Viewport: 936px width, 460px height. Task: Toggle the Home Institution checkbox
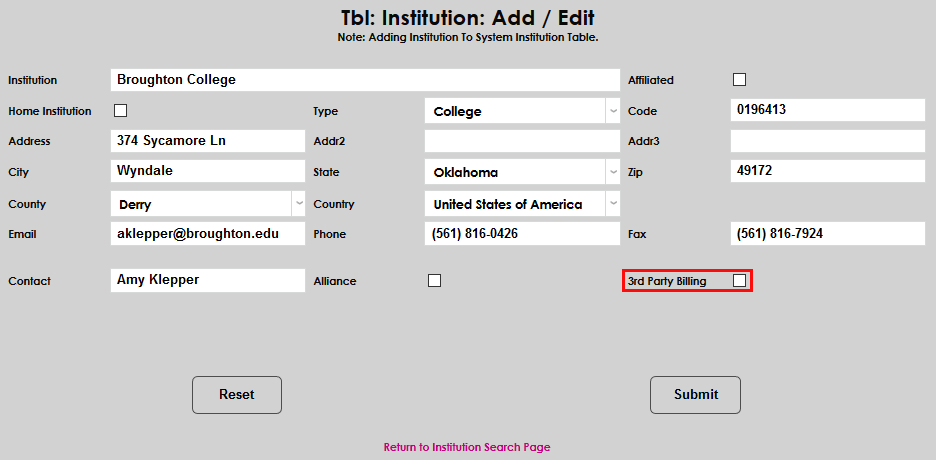click(121, 111)
